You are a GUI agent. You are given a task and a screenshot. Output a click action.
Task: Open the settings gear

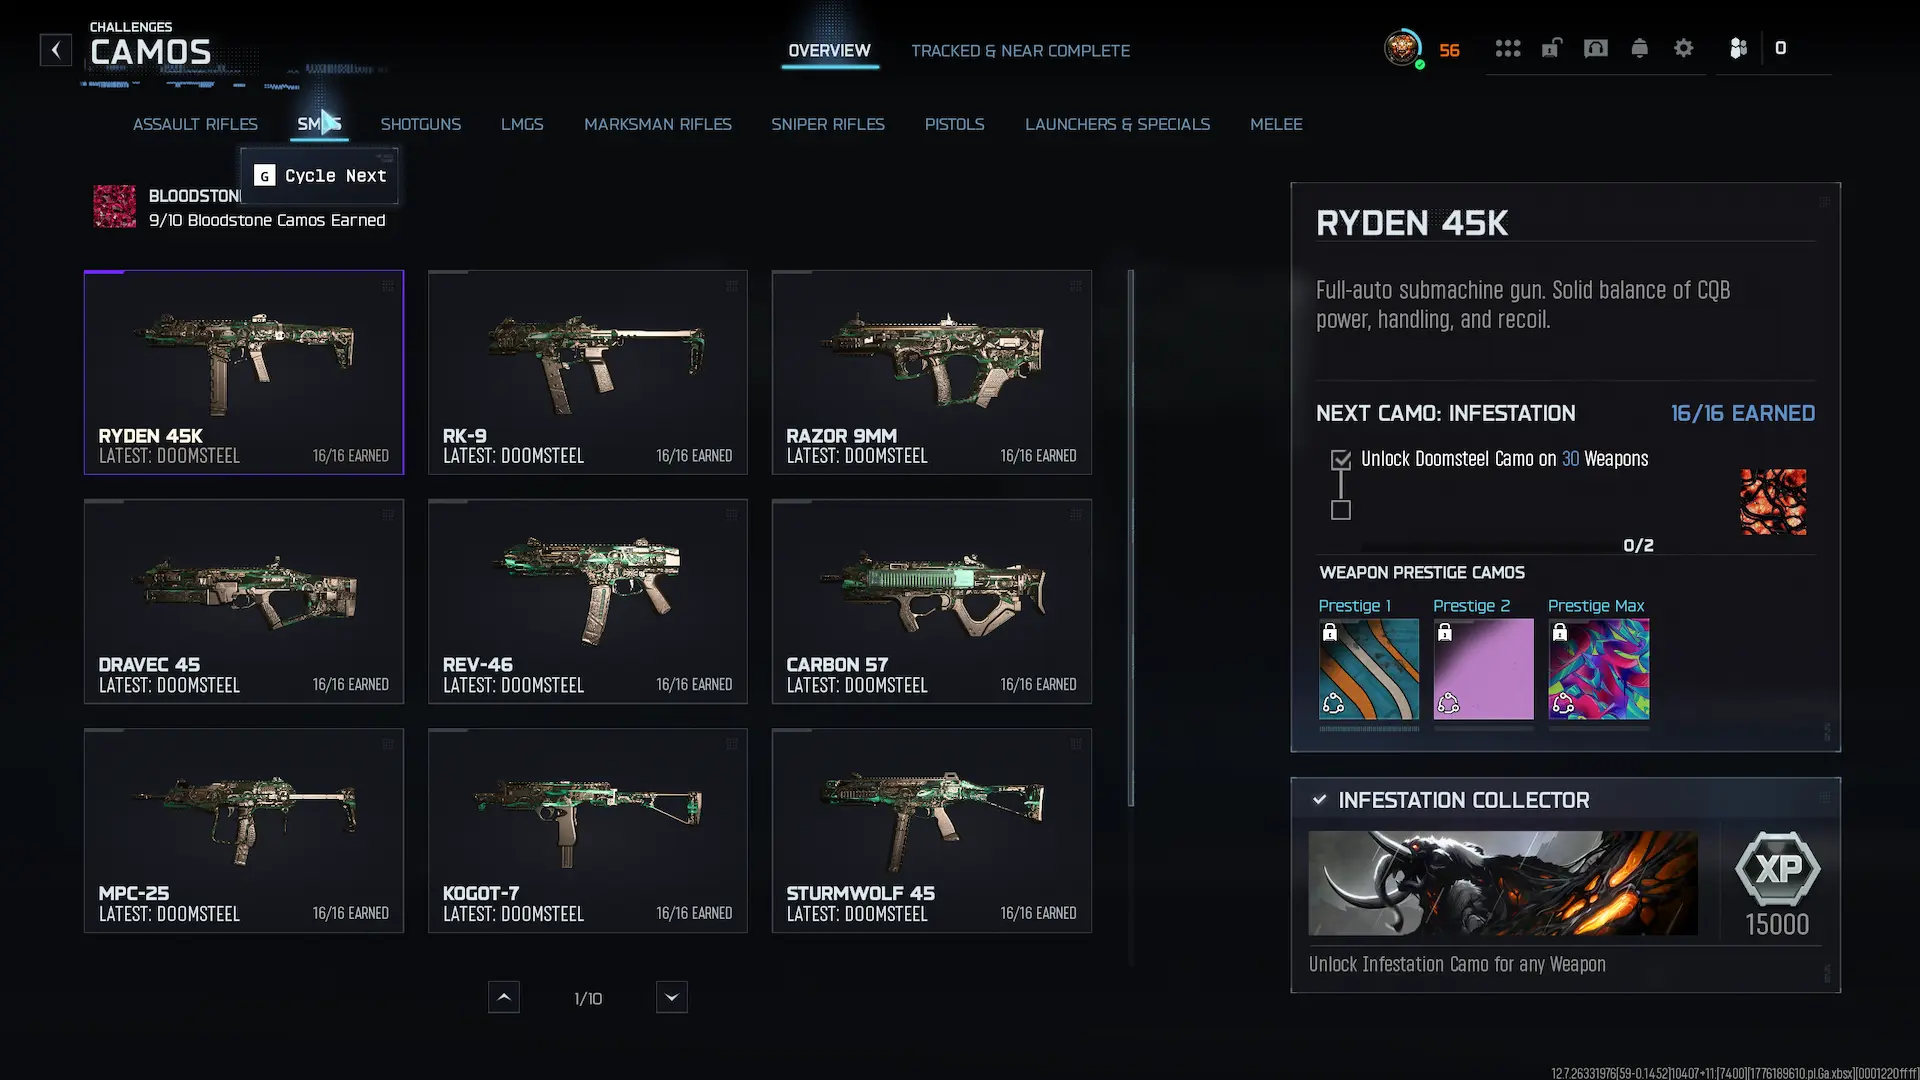[1683, 48]
